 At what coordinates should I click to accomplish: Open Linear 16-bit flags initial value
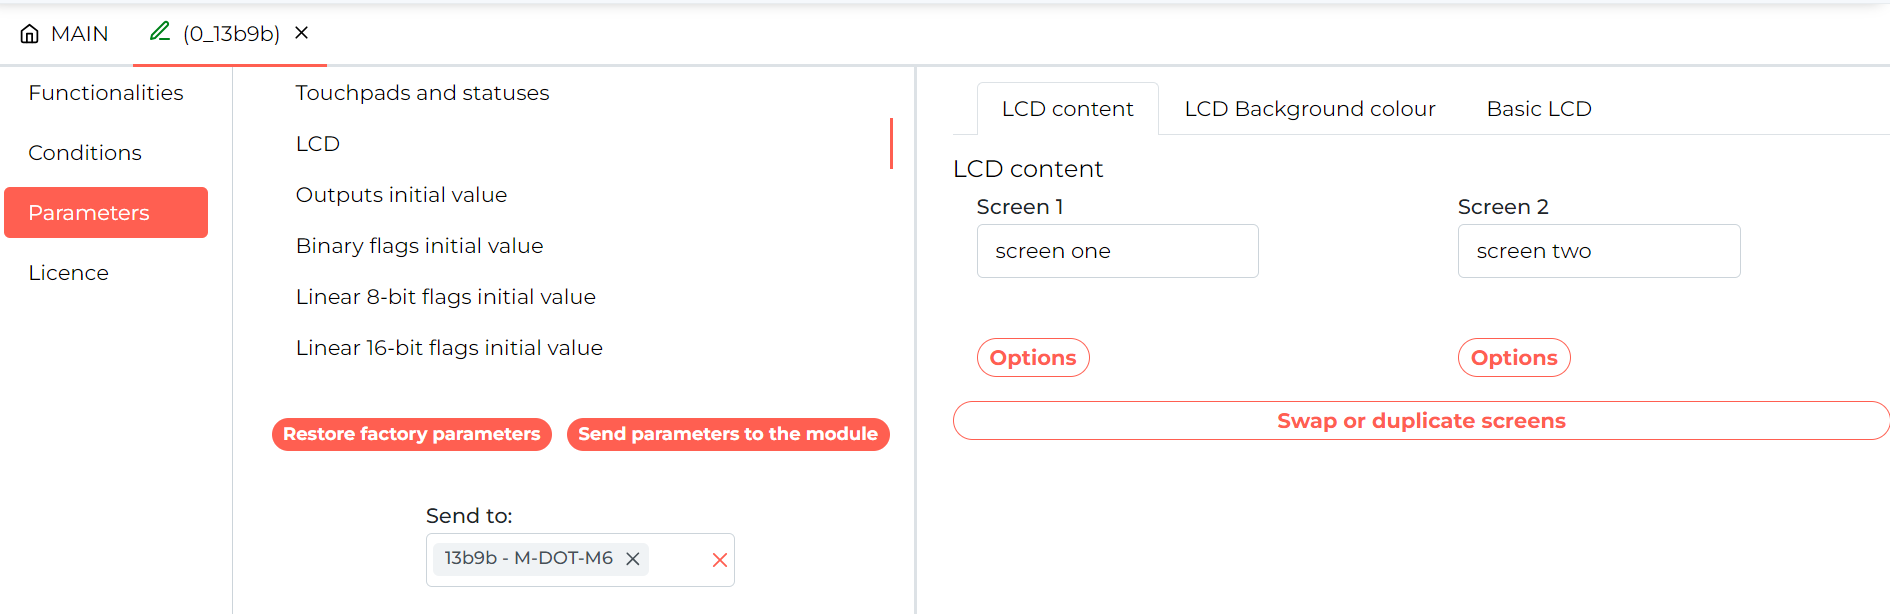(449, 348)
